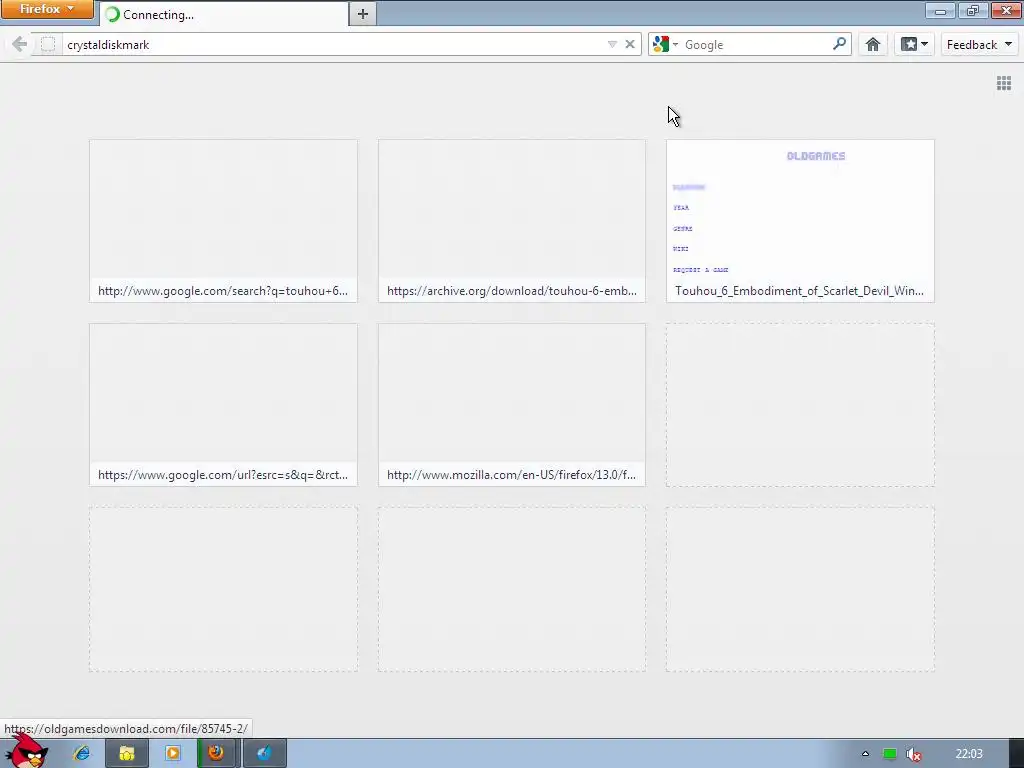
Task: Open the media player taskbar icon
Action: [173, 753]
